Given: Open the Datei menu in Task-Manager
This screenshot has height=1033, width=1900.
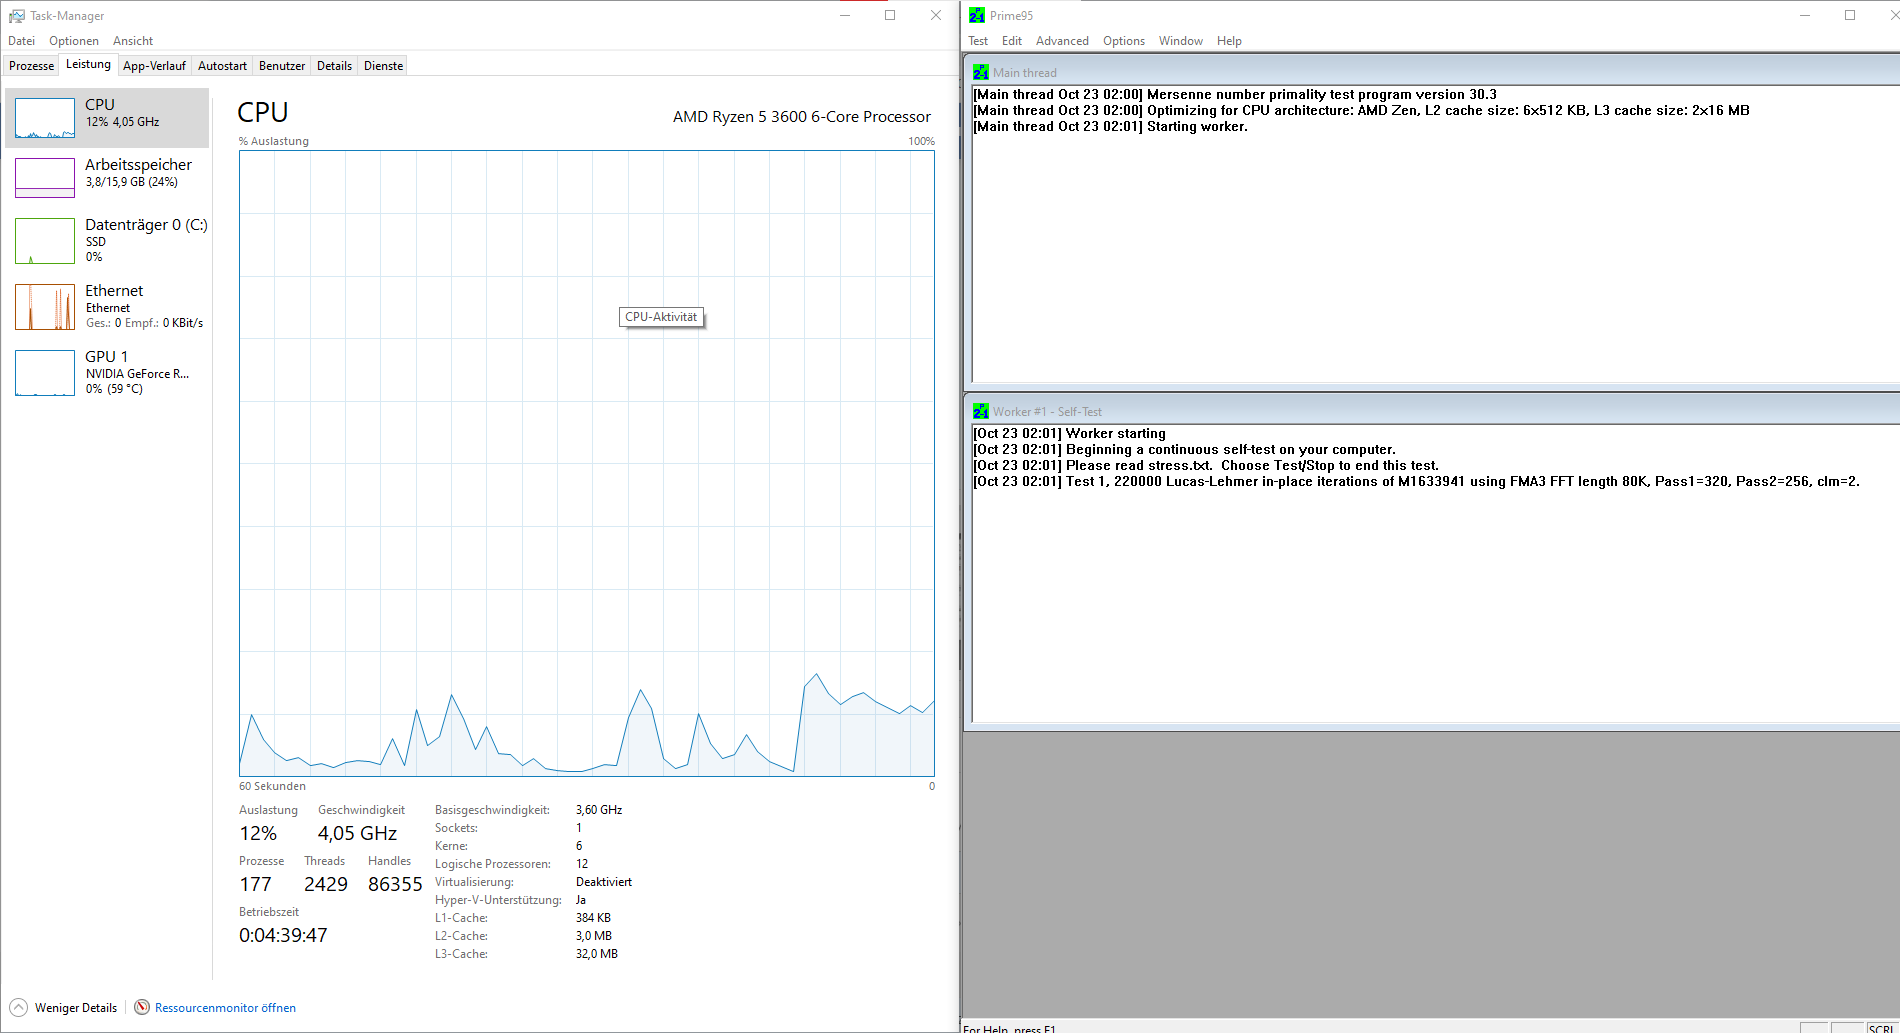Looking at the screenshot, I should tap(21, 41).
